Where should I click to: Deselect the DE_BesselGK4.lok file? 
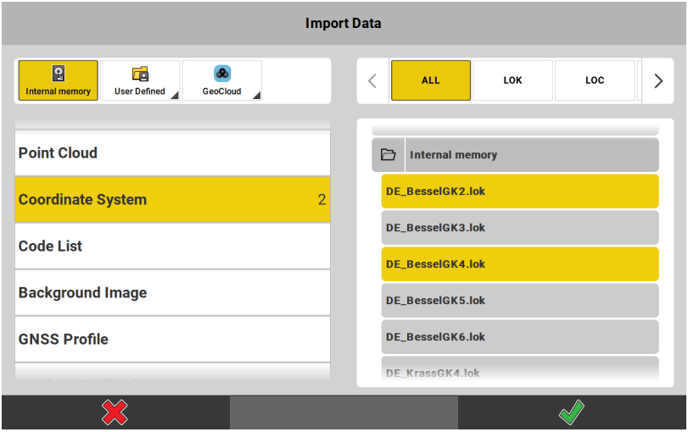click(x=519, y=264)
